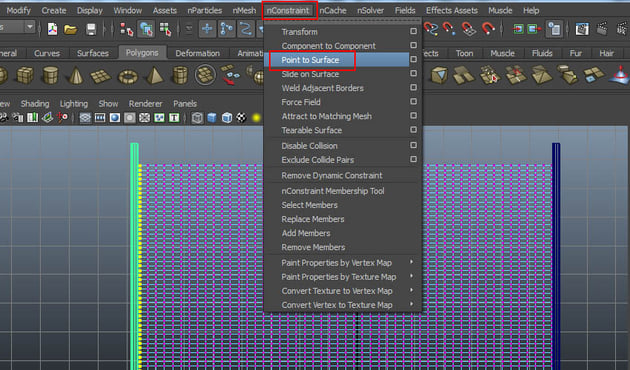630x370 pixels.
Task: Open Transform constraint option box
Action: (413, 31)
